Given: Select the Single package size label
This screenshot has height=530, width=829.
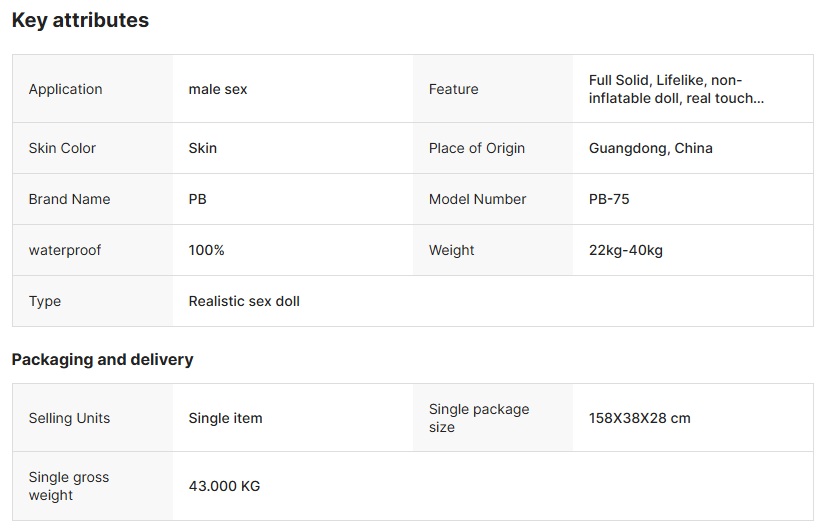Looking at the screenshot, I should tap(479, 418).
